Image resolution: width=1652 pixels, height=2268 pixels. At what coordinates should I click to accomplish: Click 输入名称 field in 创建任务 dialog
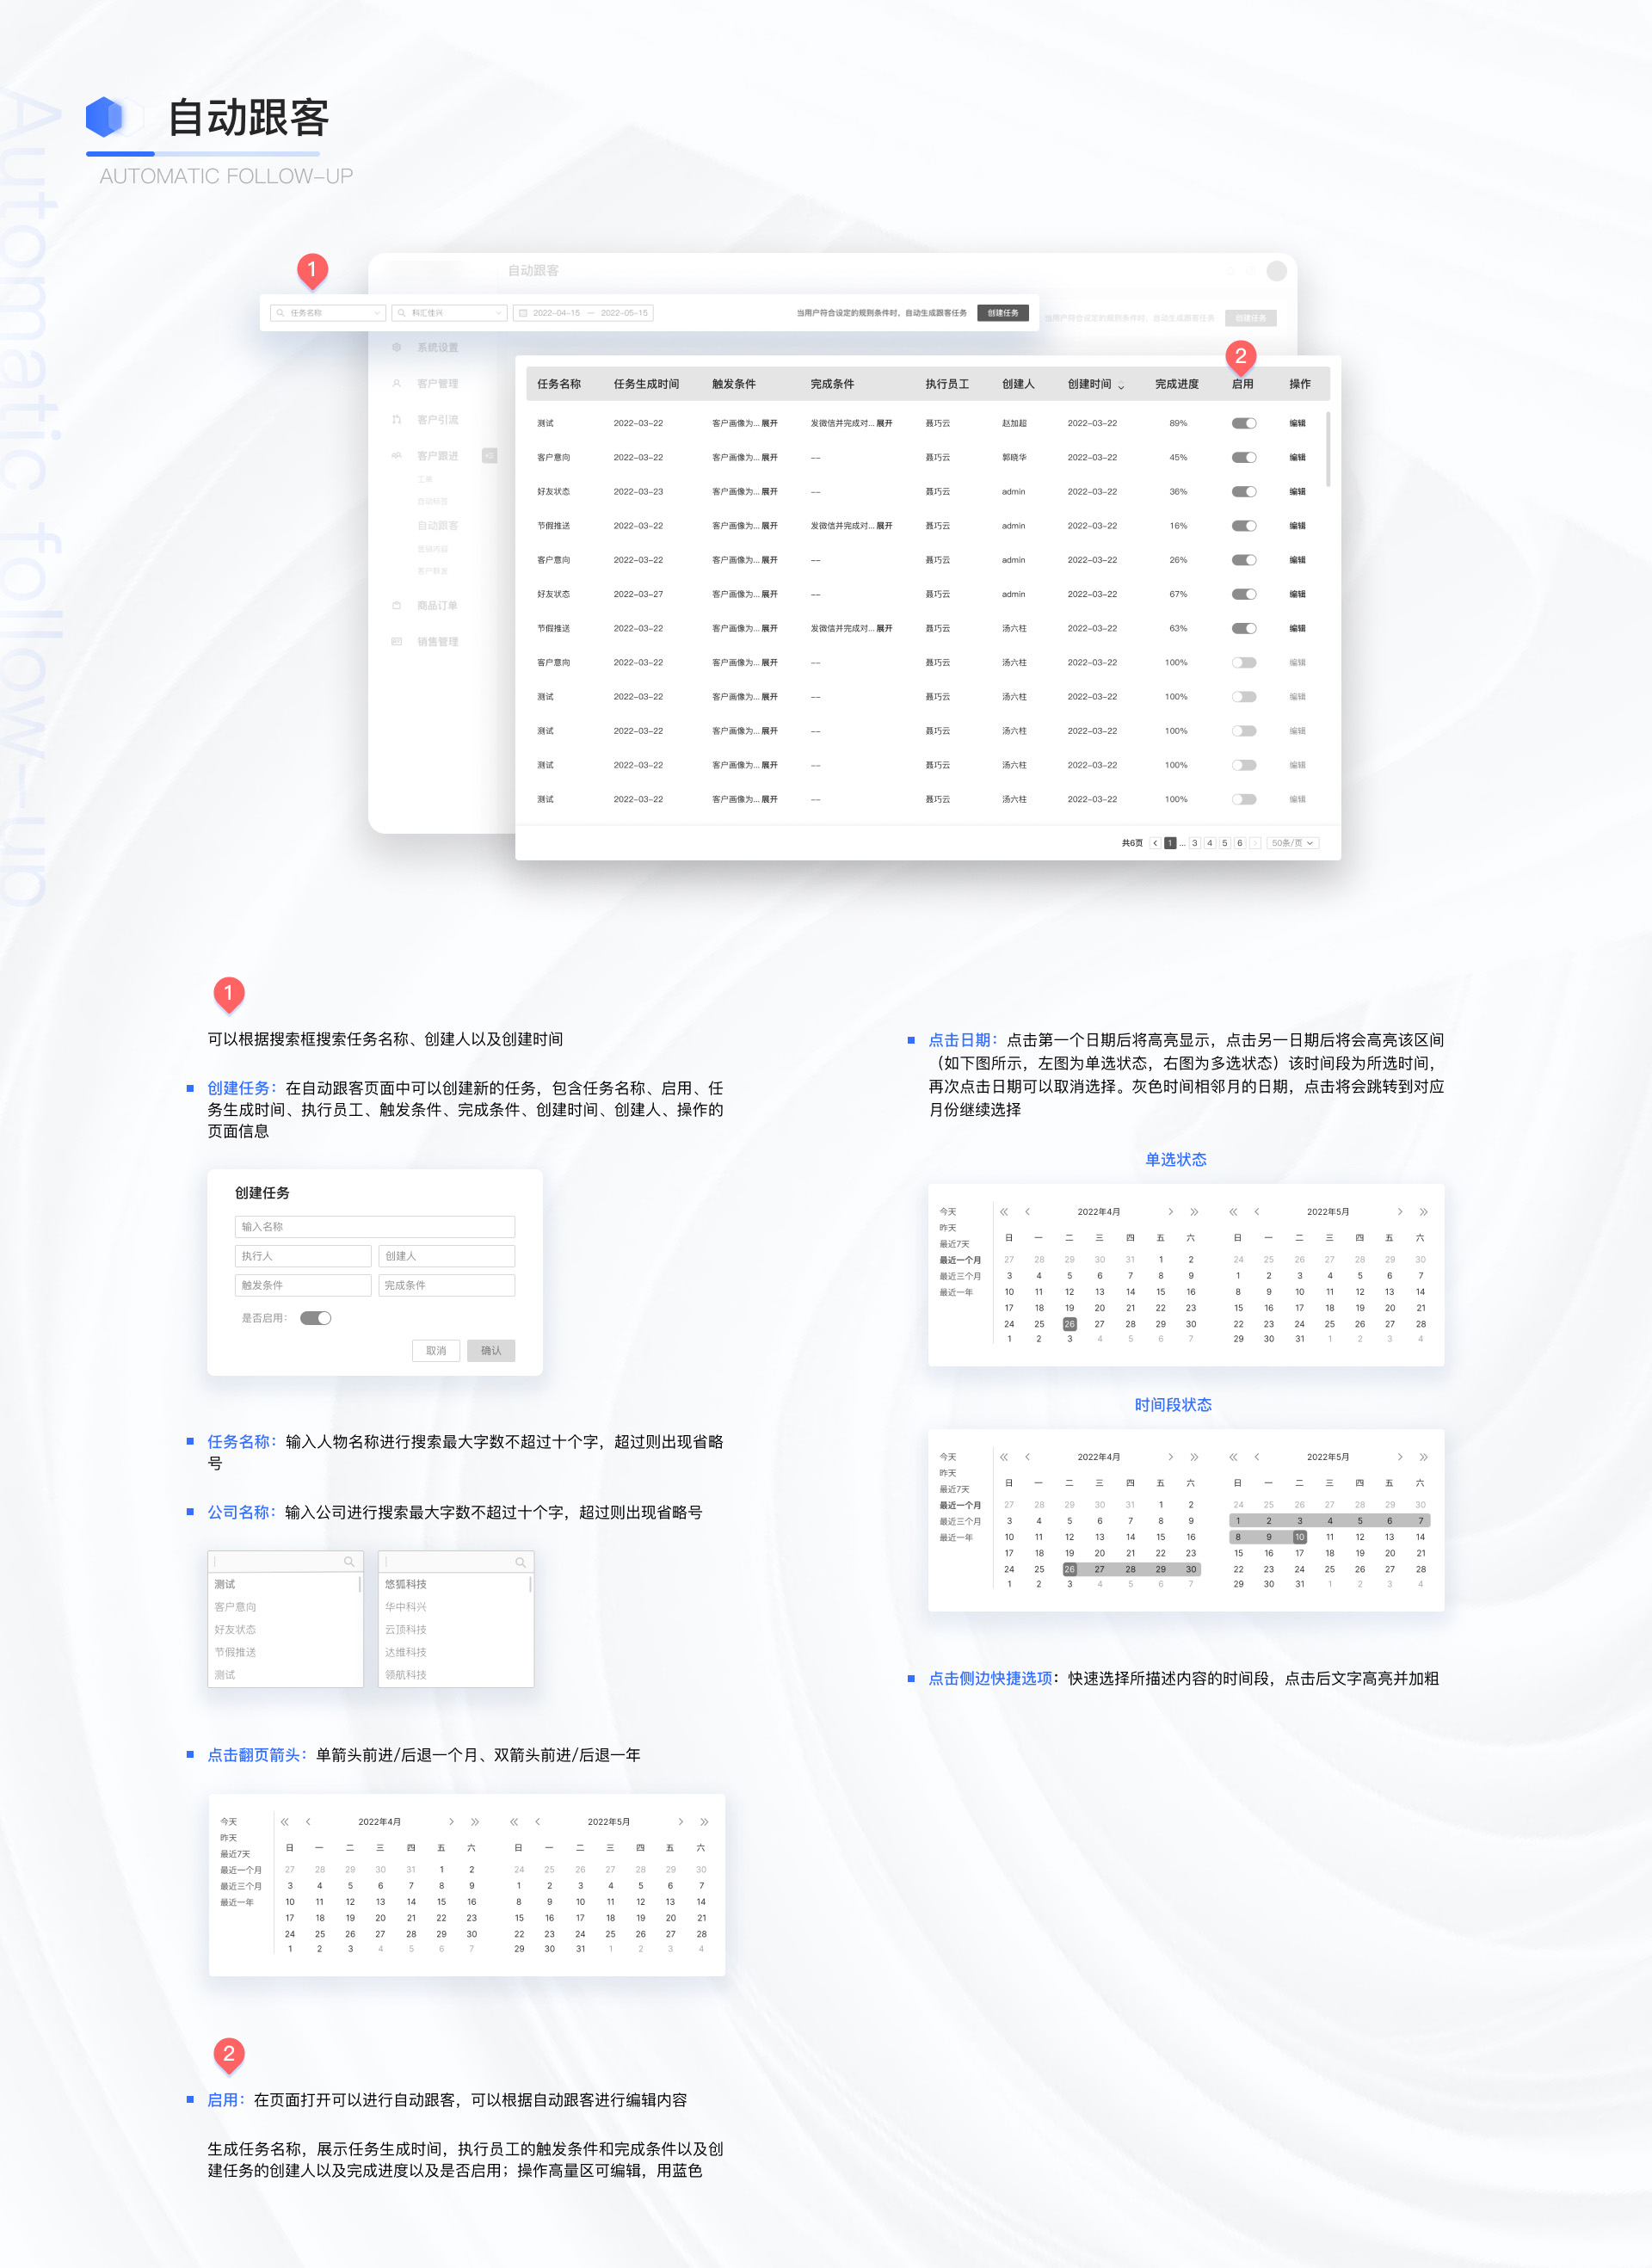pos(375,1226)
